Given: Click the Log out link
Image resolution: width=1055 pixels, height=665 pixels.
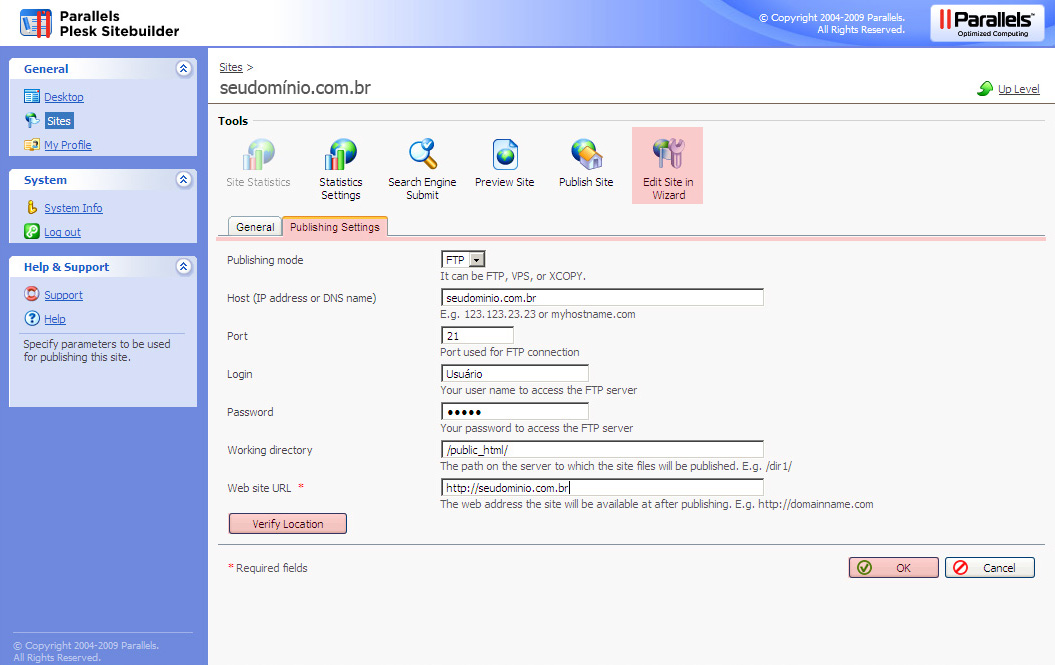Looking at the screenshot, I should tap(63, 232).
